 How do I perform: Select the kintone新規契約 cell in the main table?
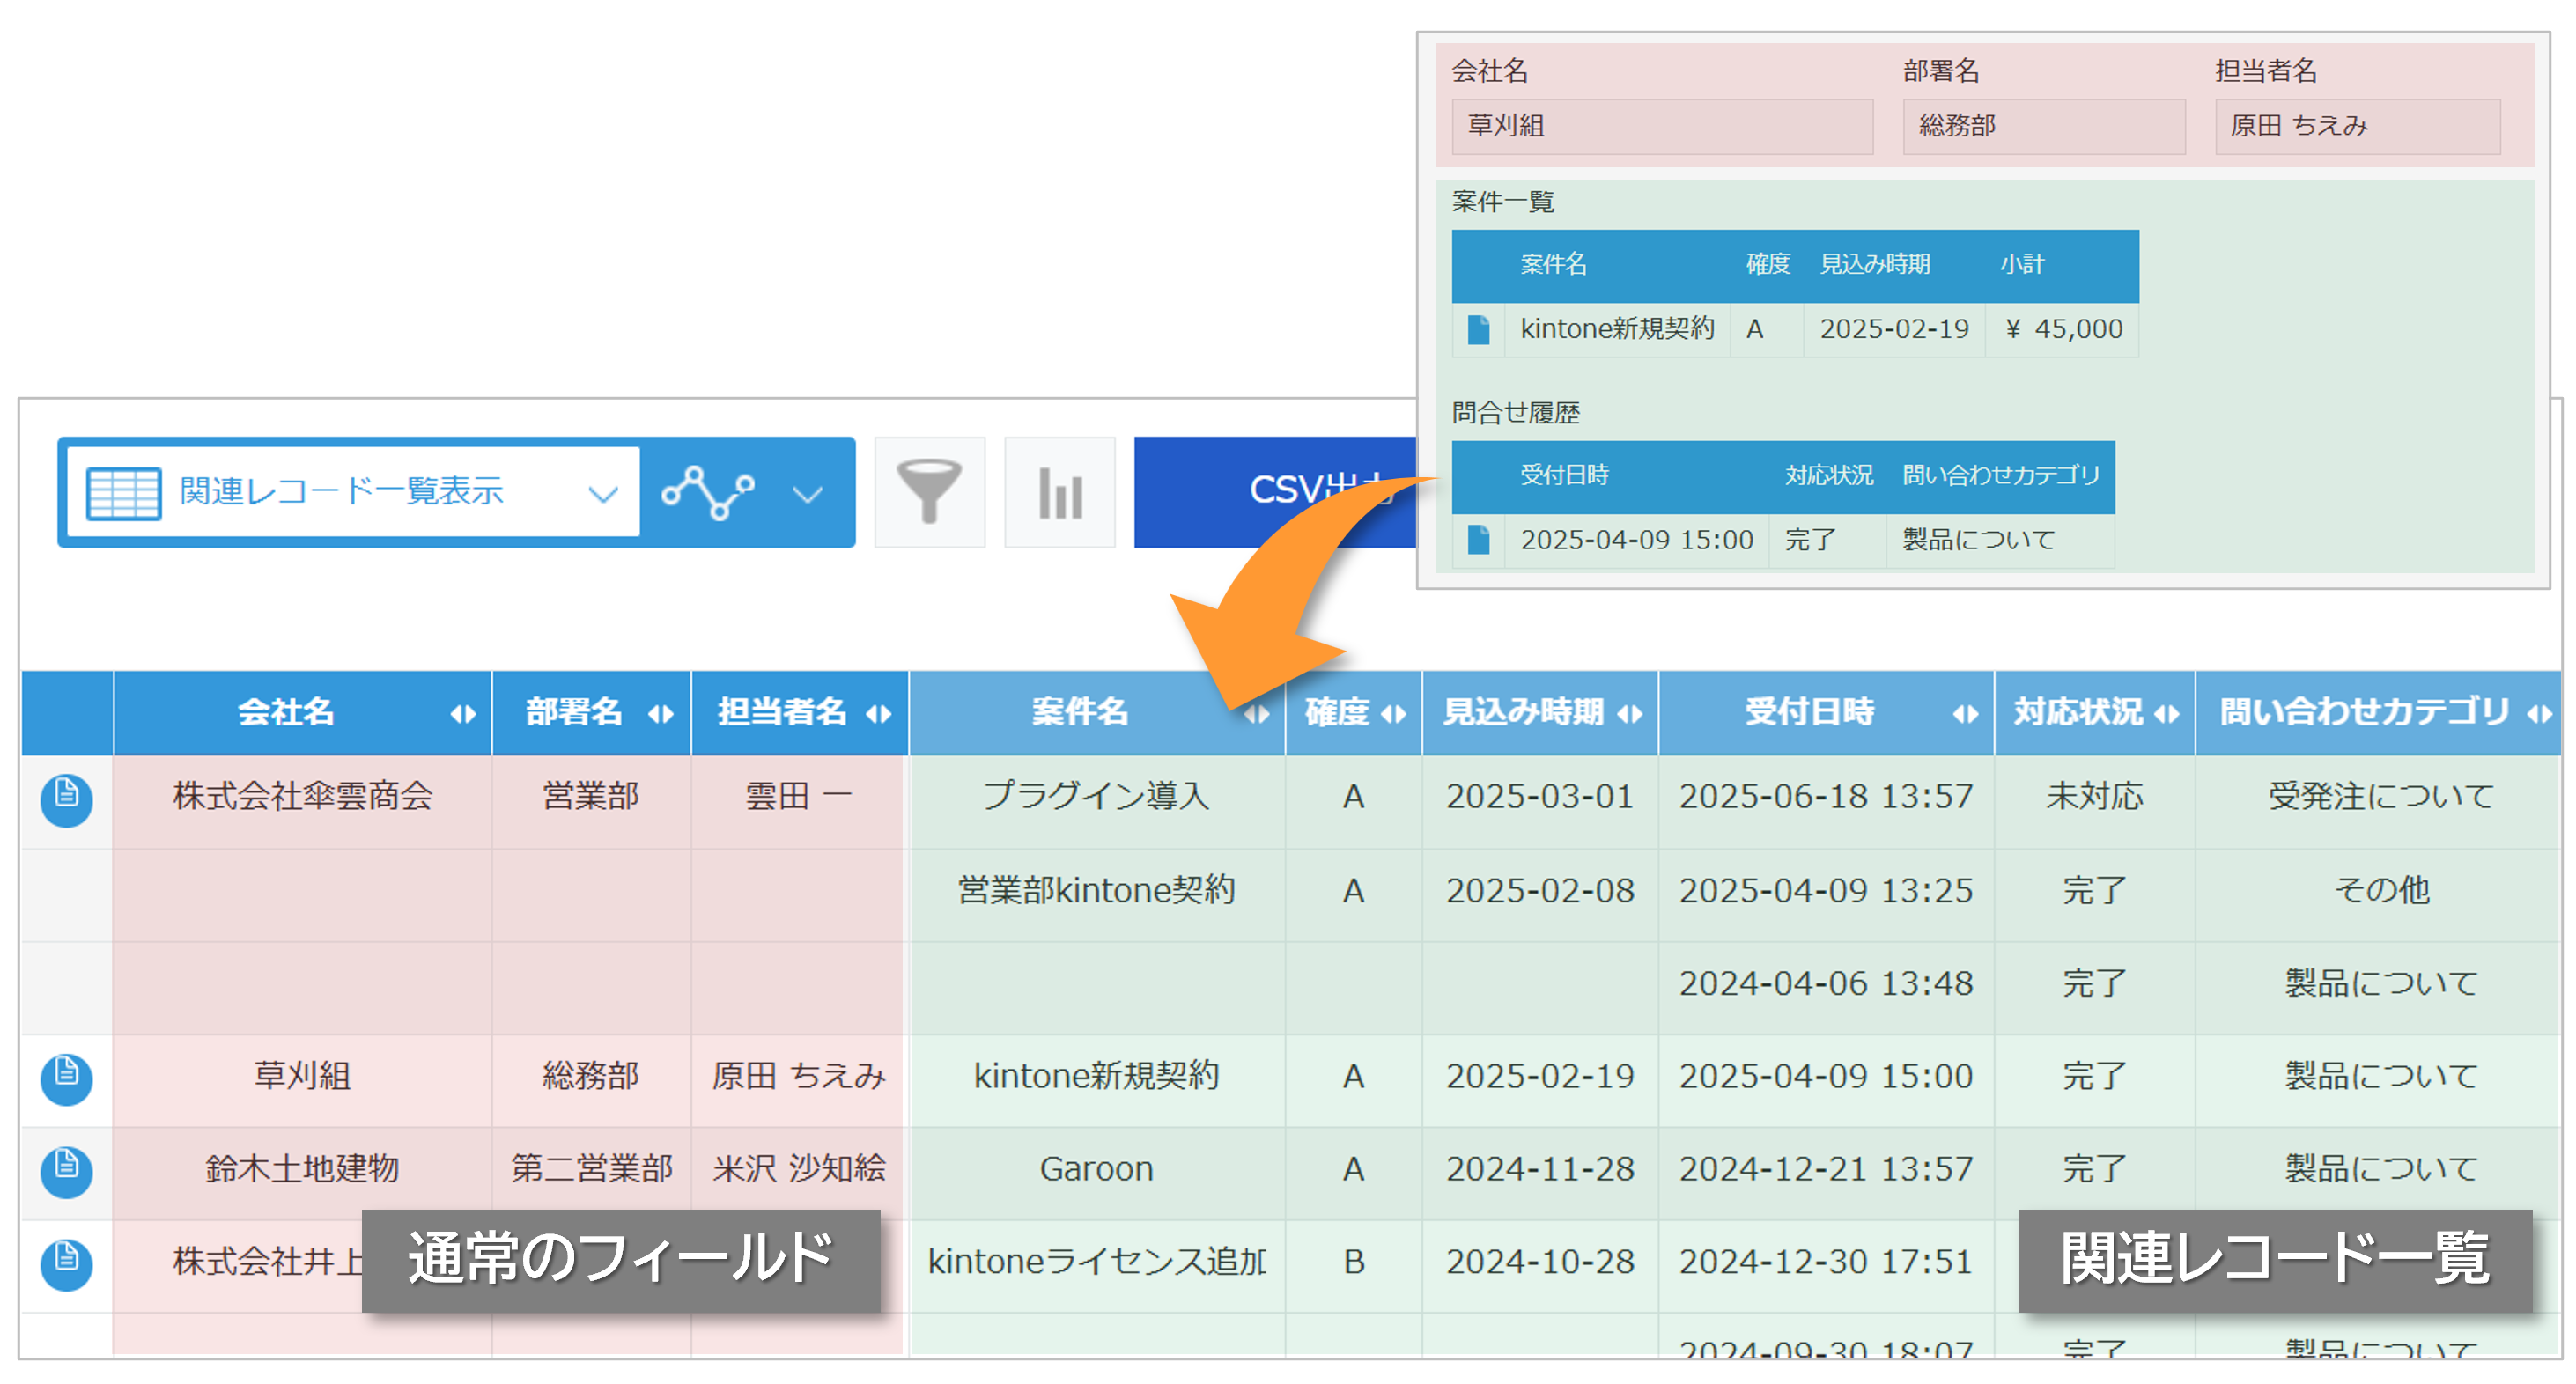pyautogui.click(x=1096, y=1079)
